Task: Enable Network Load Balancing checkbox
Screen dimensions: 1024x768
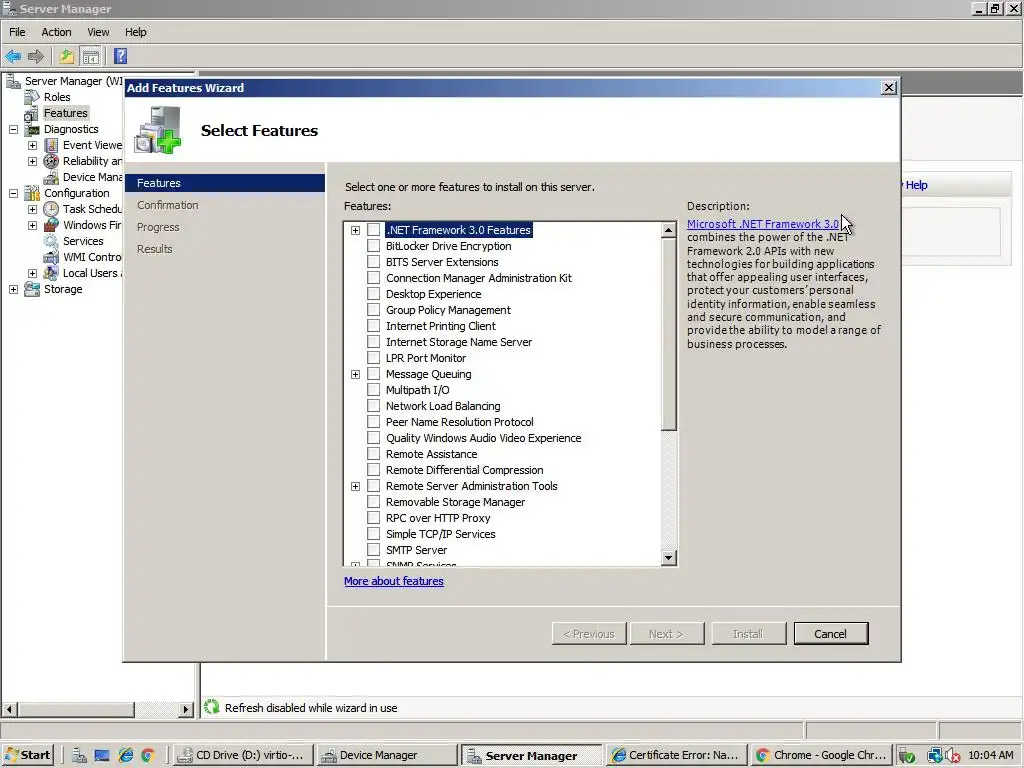Action: click(x=374, y=406)
